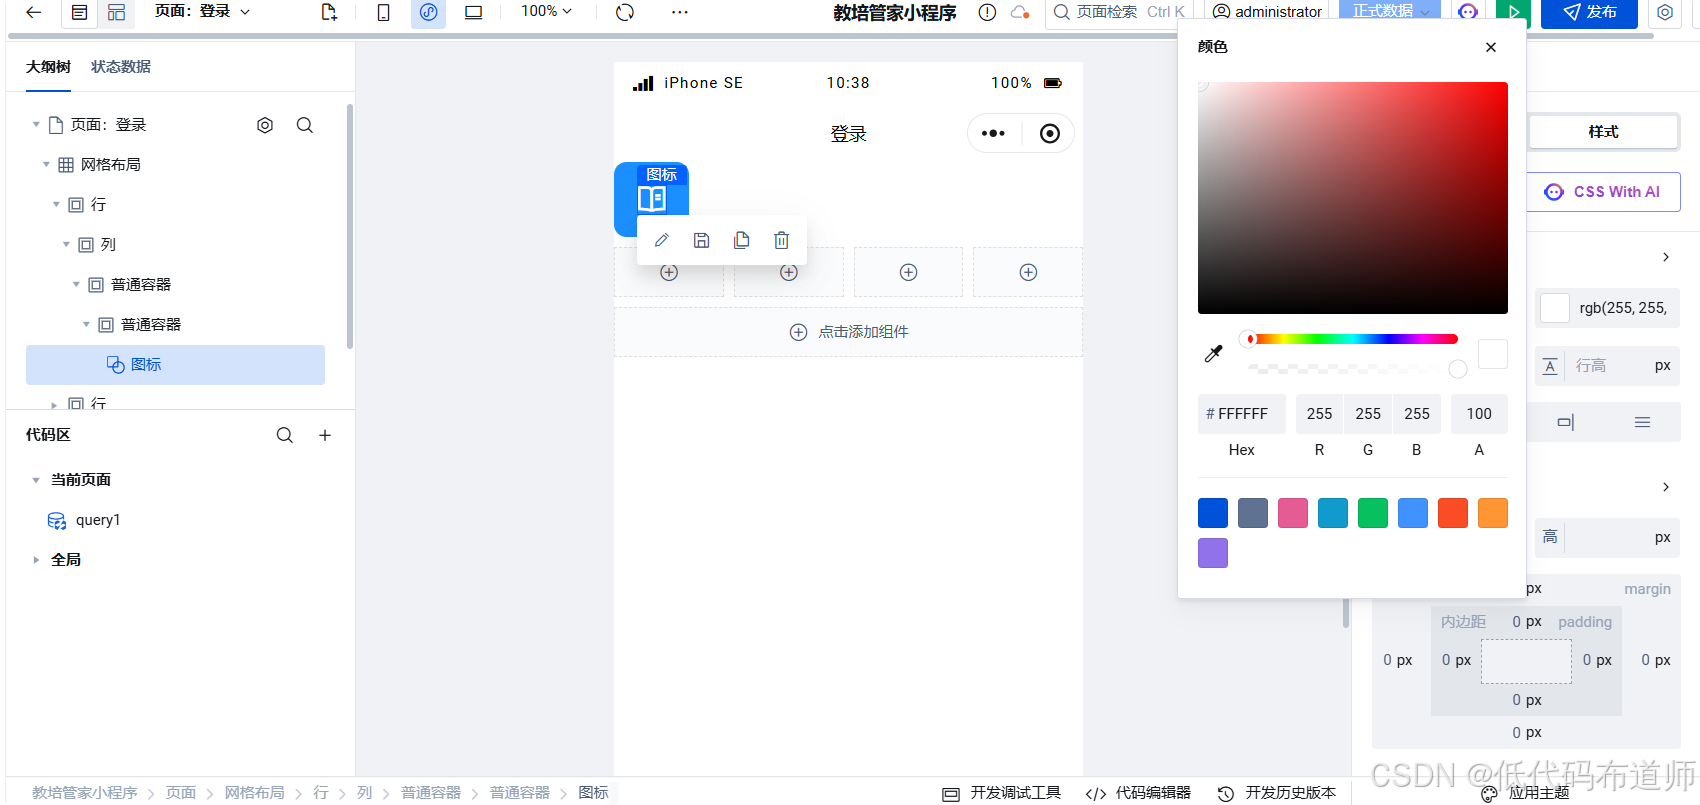Switch to the layout view mode icon
The height and width of the screenshot is (805, 1700).
click(x=117, y=12)
